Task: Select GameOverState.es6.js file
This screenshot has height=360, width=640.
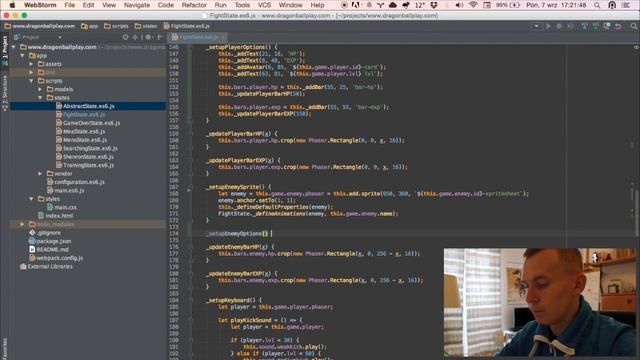Action: (91, 123)
